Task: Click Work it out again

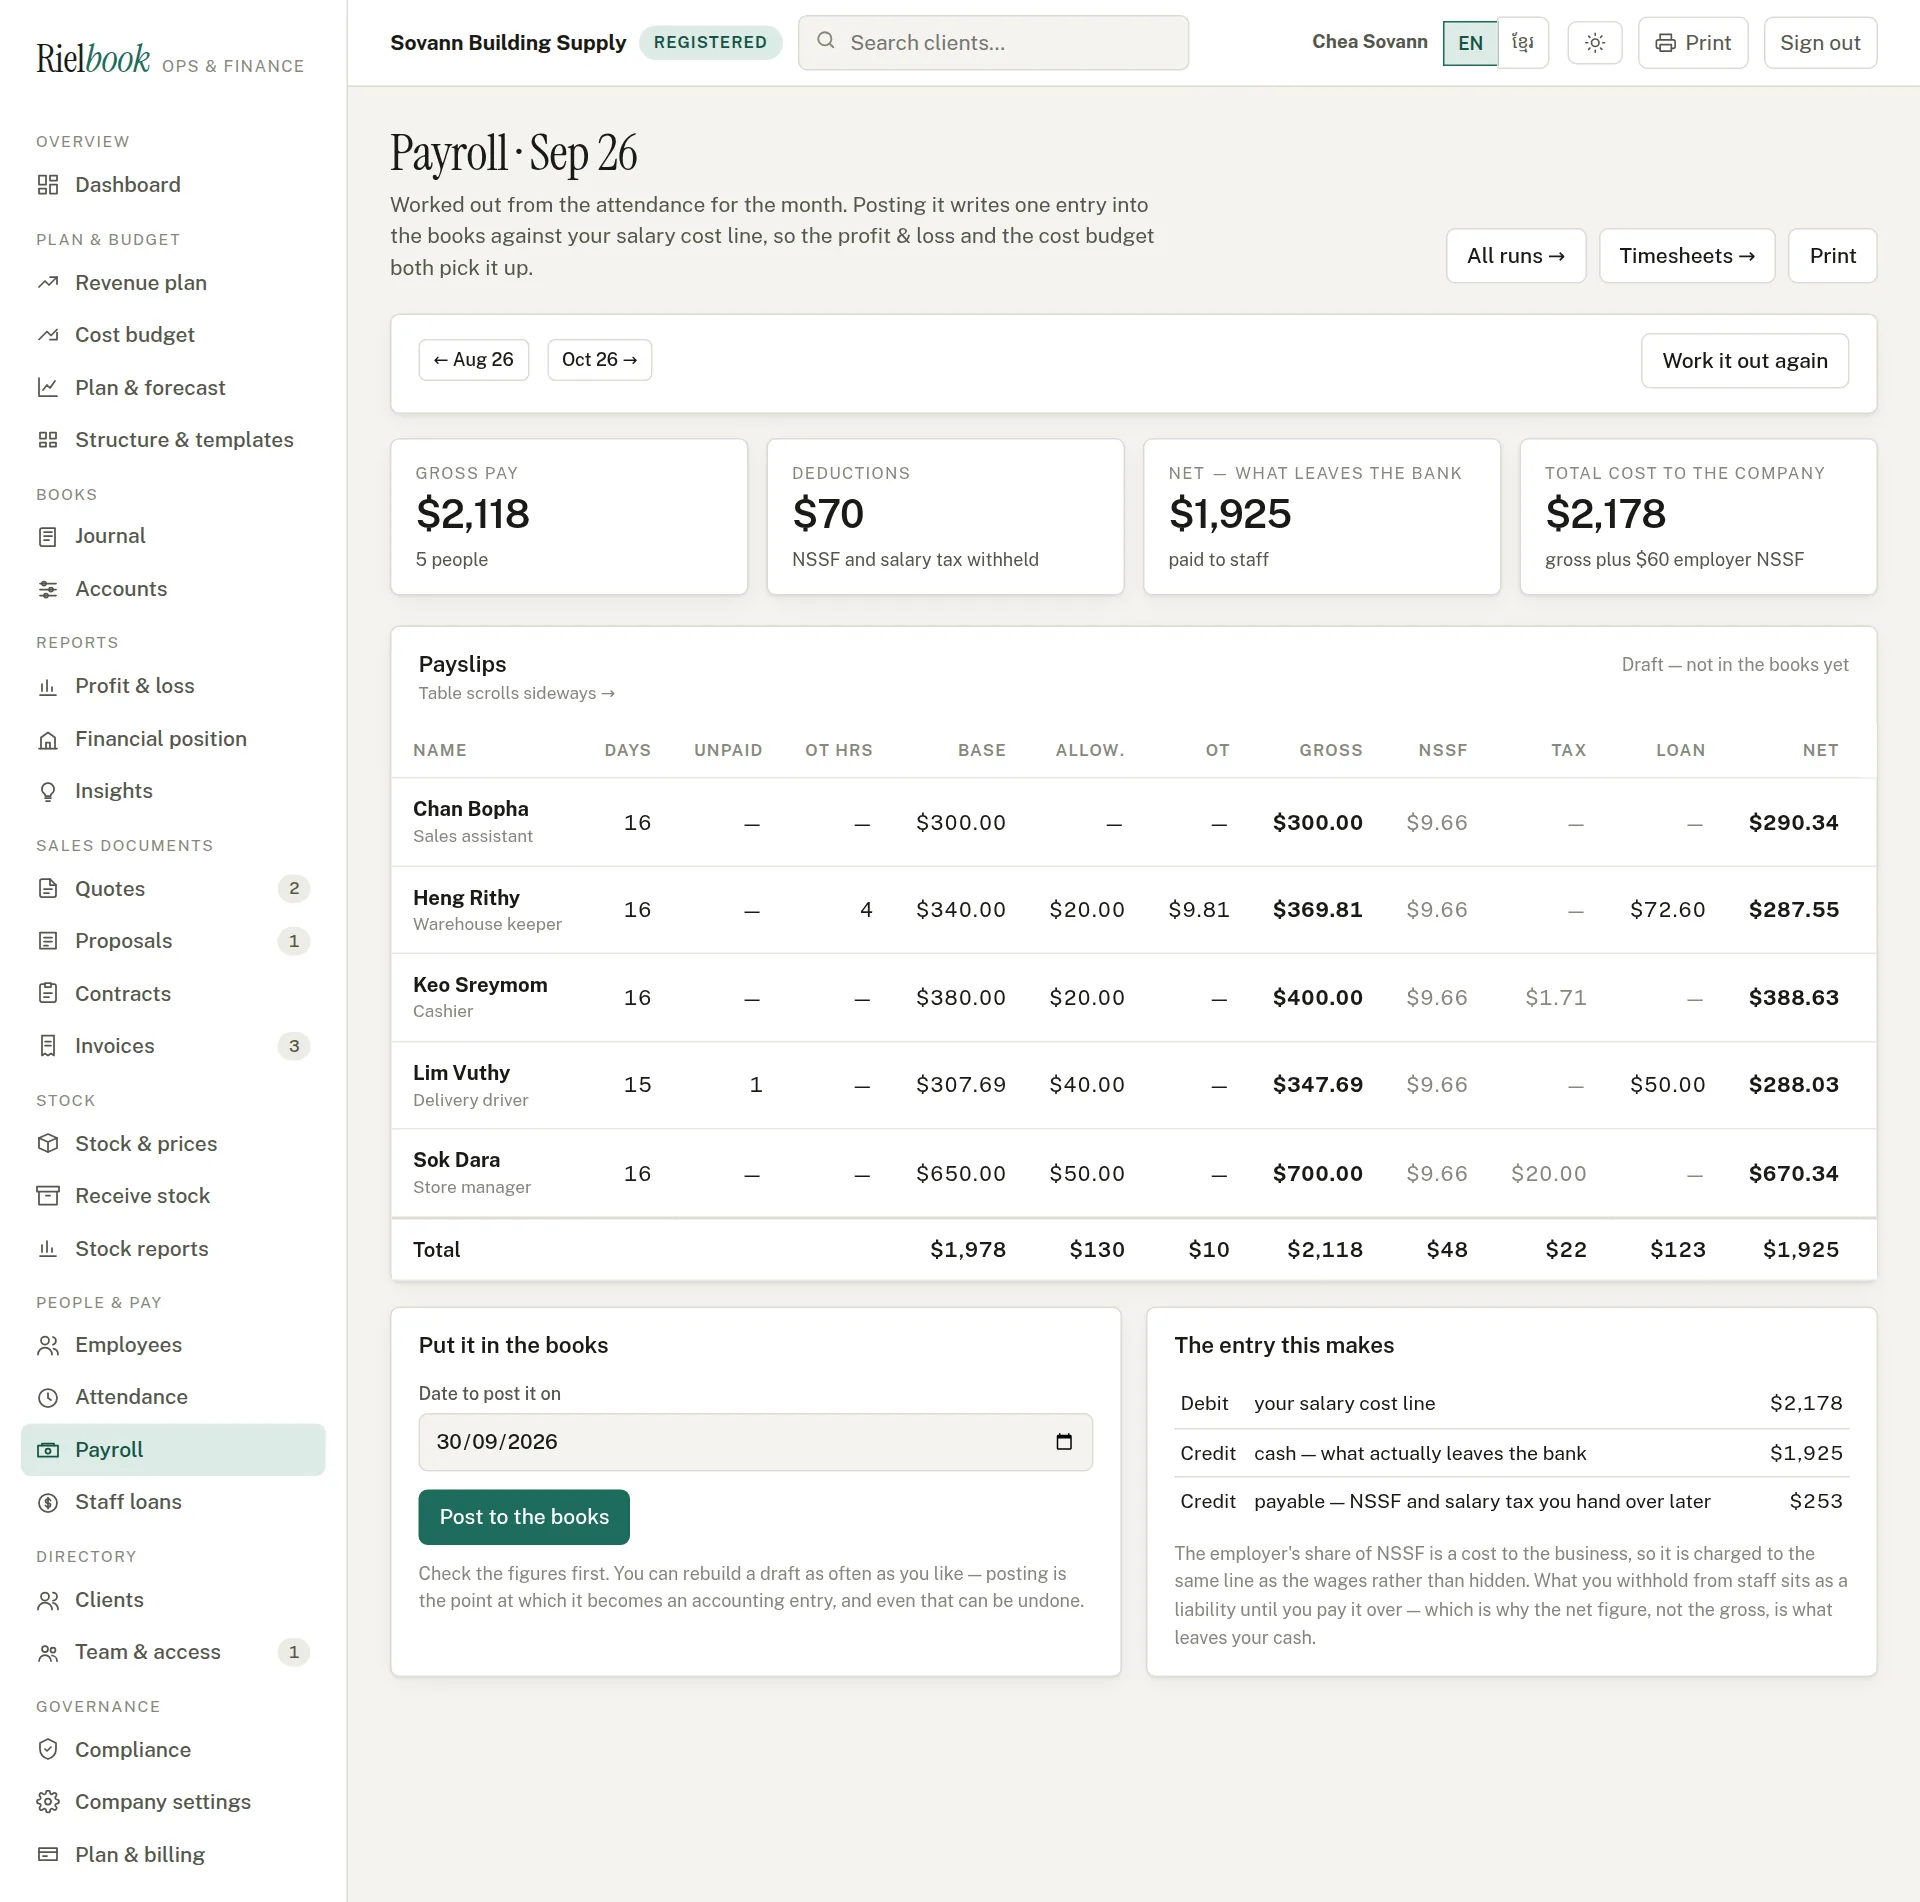Action: [x=1744, y=361]
